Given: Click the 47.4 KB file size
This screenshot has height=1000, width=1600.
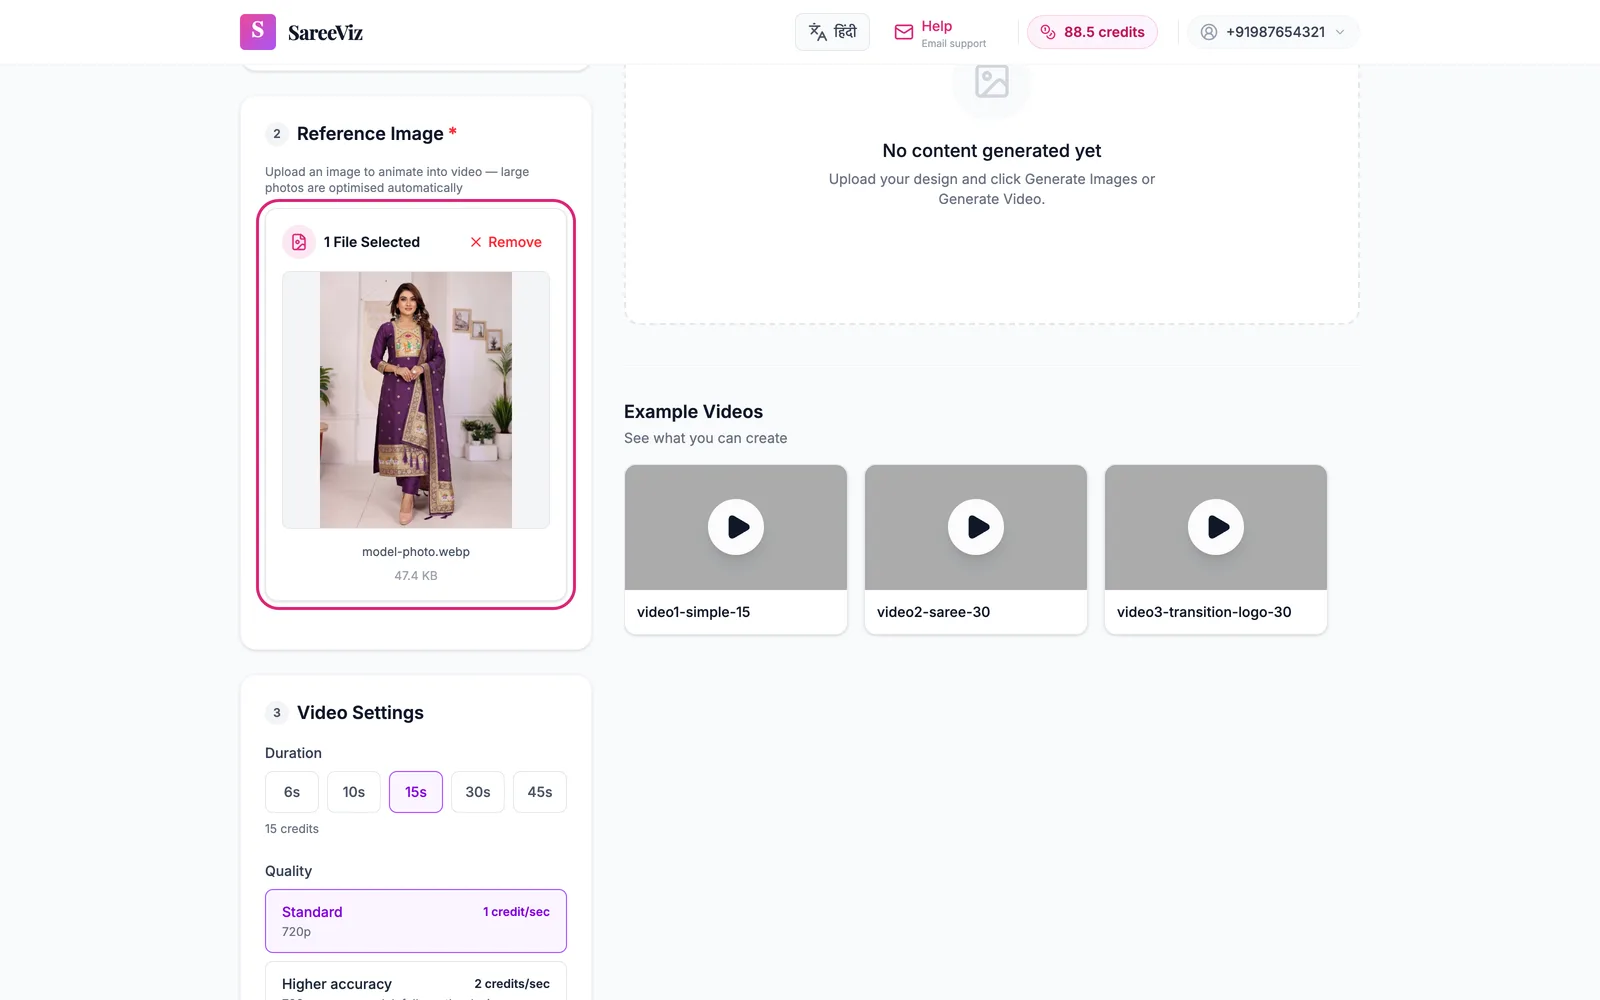Looking at the screenshot, I should 416,576.
